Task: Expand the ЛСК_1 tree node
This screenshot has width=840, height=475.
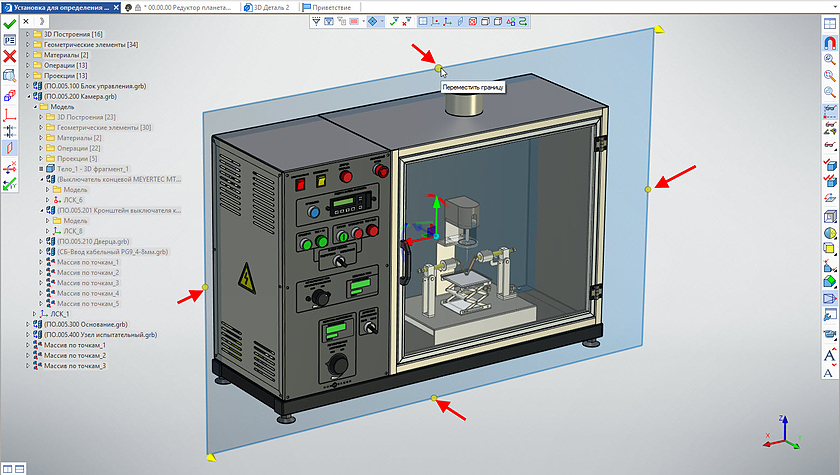Action: coord(35,314)
